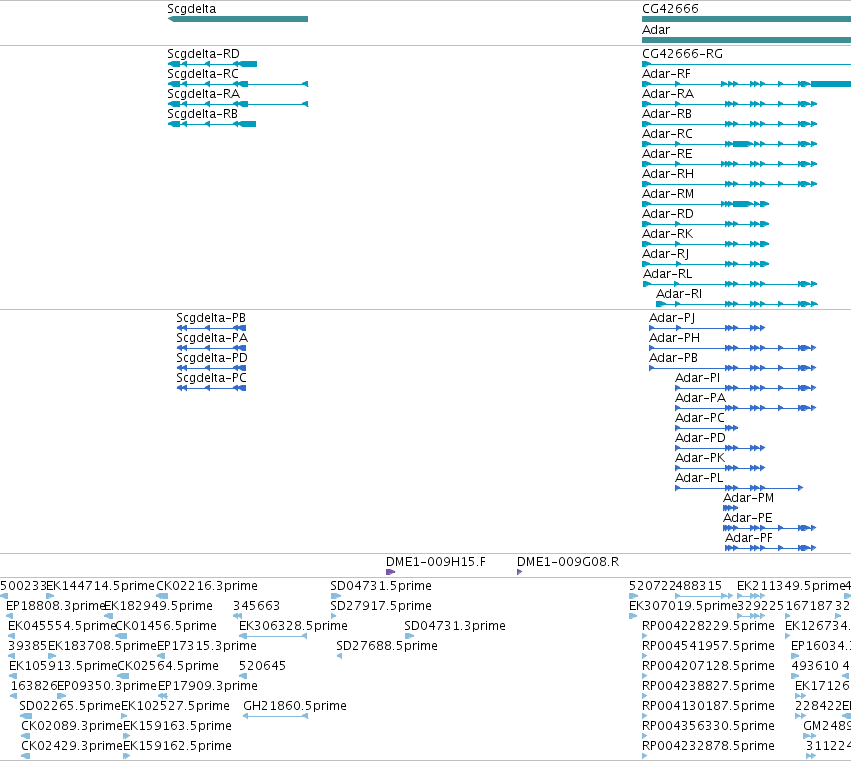Click transcript Scgdelta-RA label
The image size is (851, 761).
pos(204,94)
